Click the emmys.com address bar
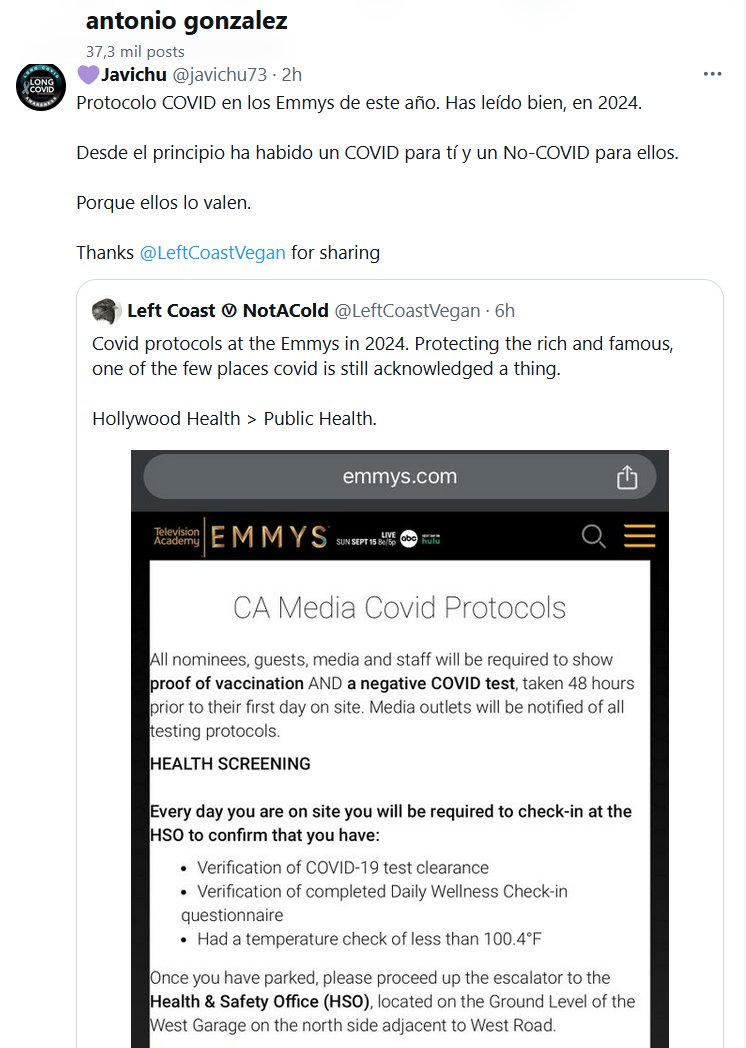The height and width of the screenshot is (1048, 746). click(x=400, y=477)
